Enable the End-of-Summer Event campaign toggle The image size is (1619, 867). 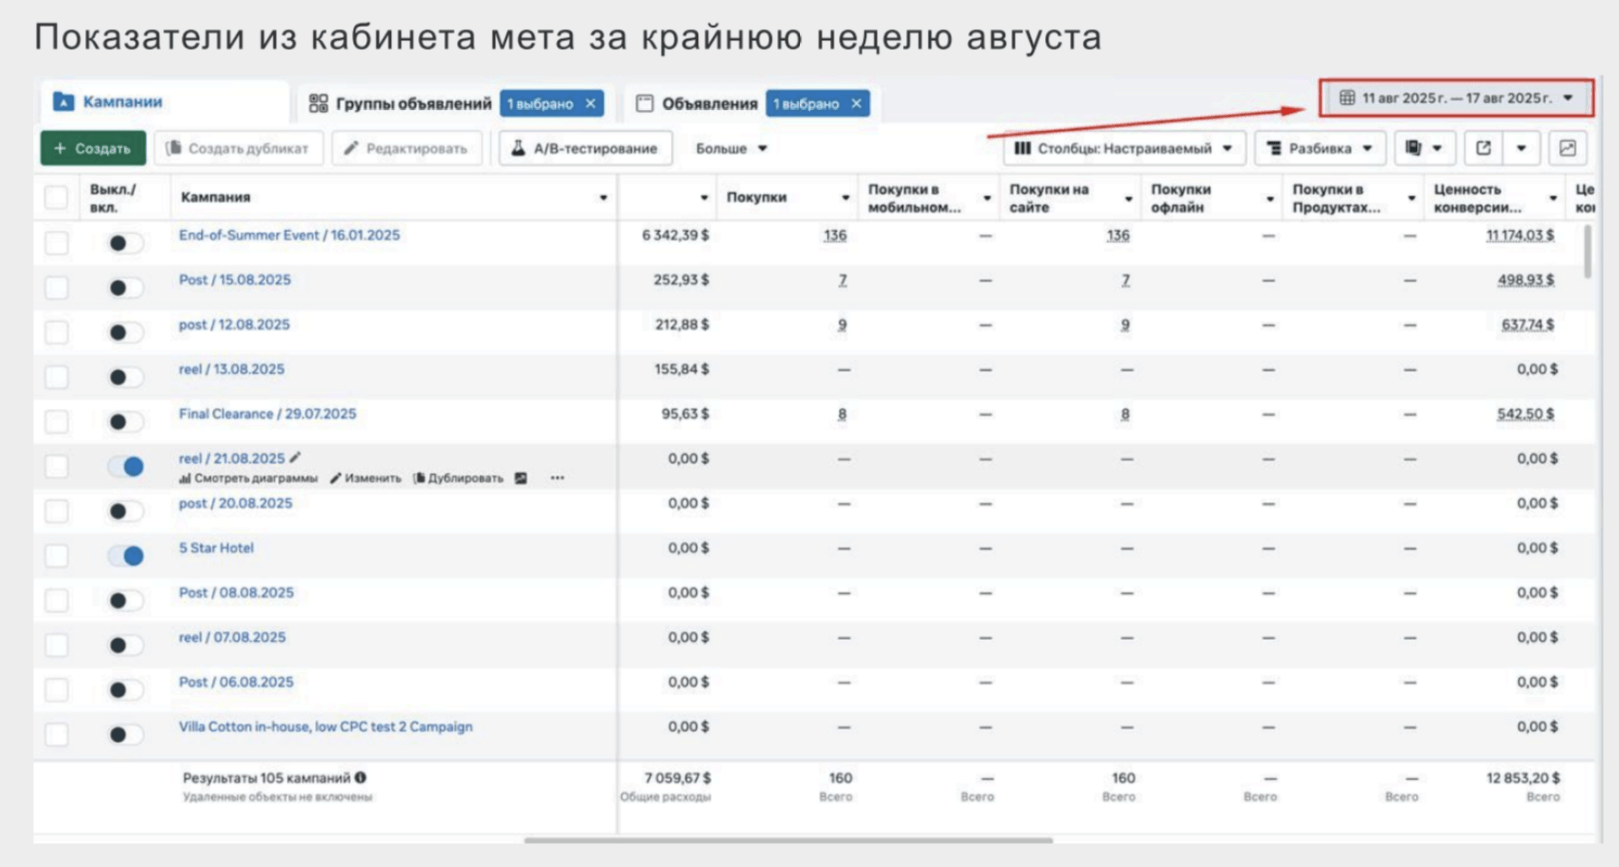click(x=126, y=243)
